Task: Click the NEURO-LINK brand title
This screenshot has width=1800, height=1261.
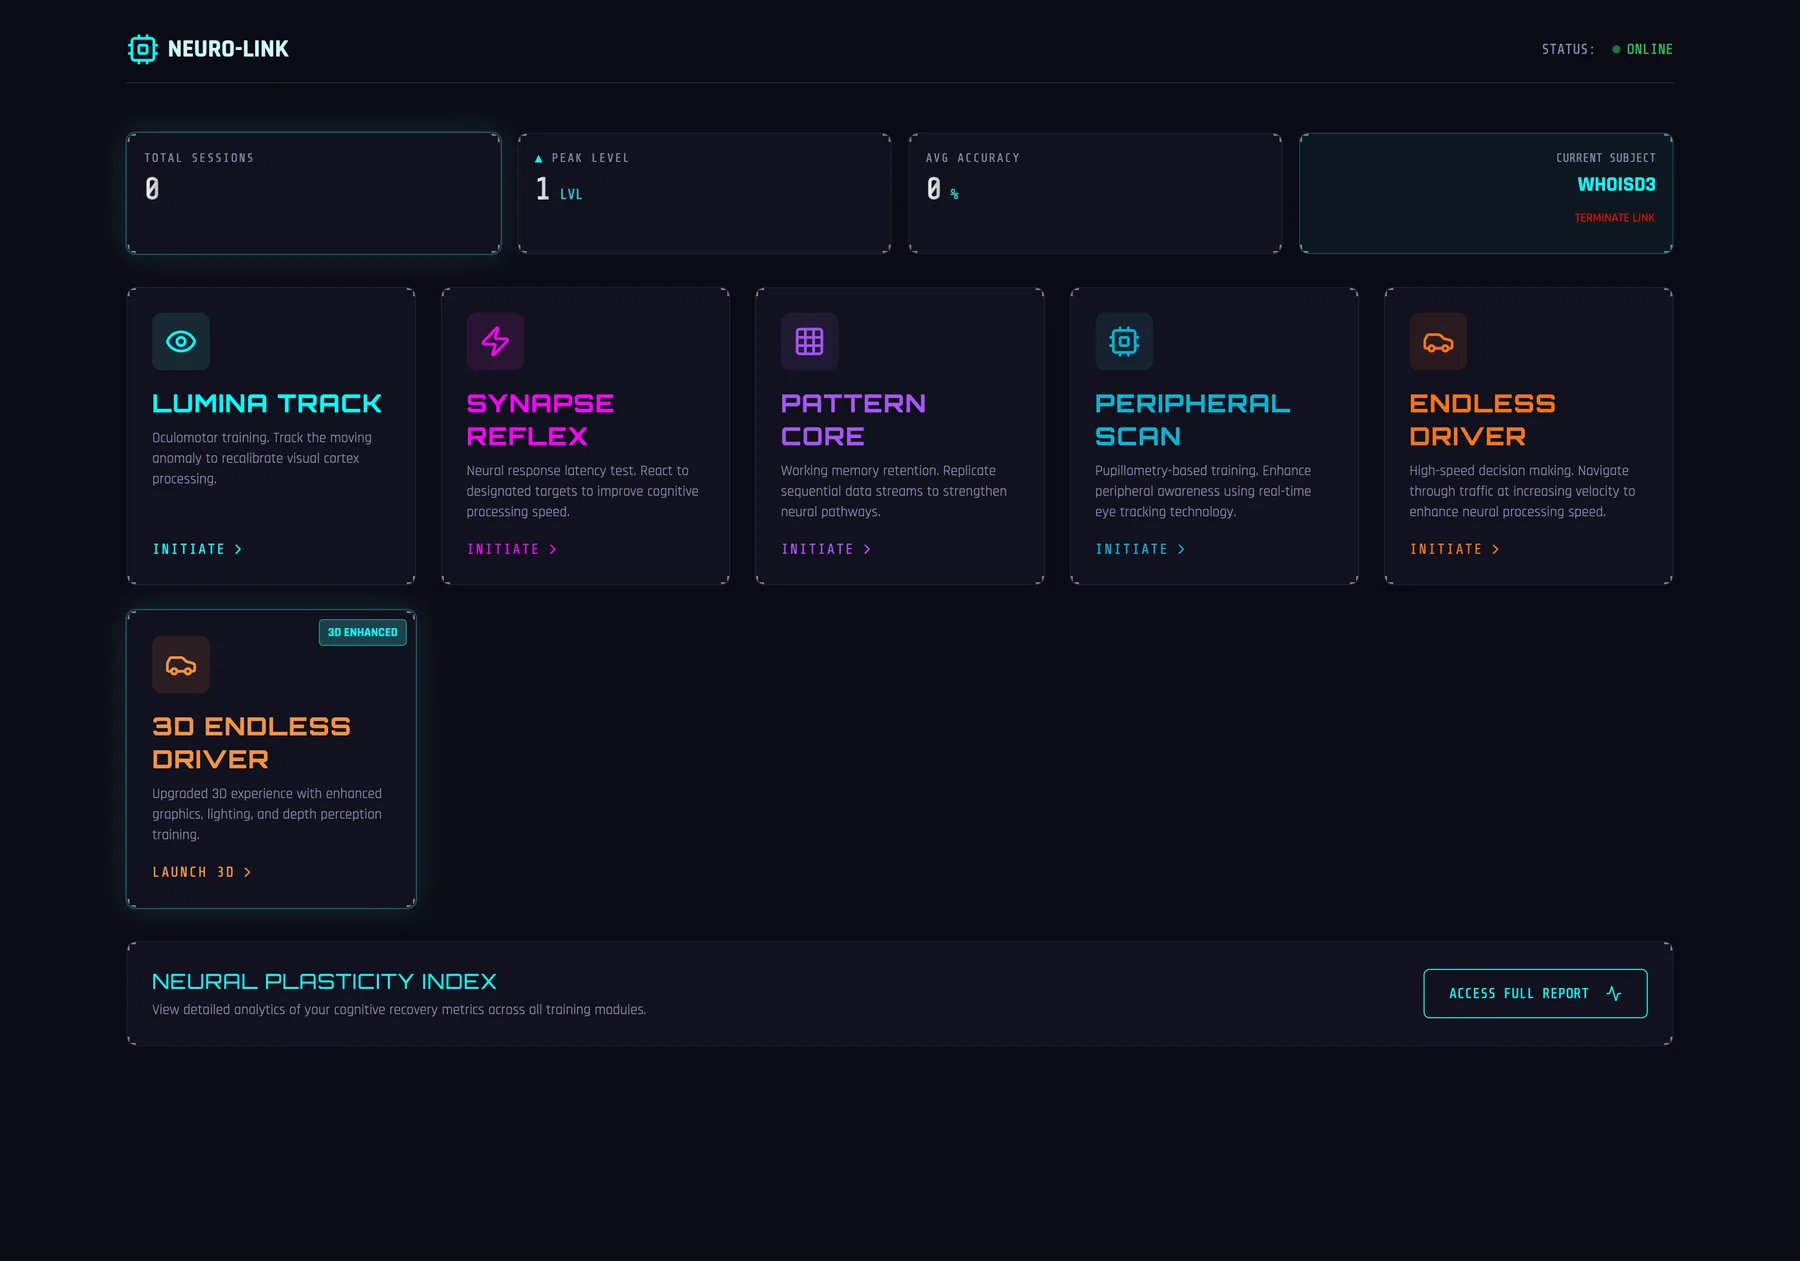Action: [x=228, y=49]
